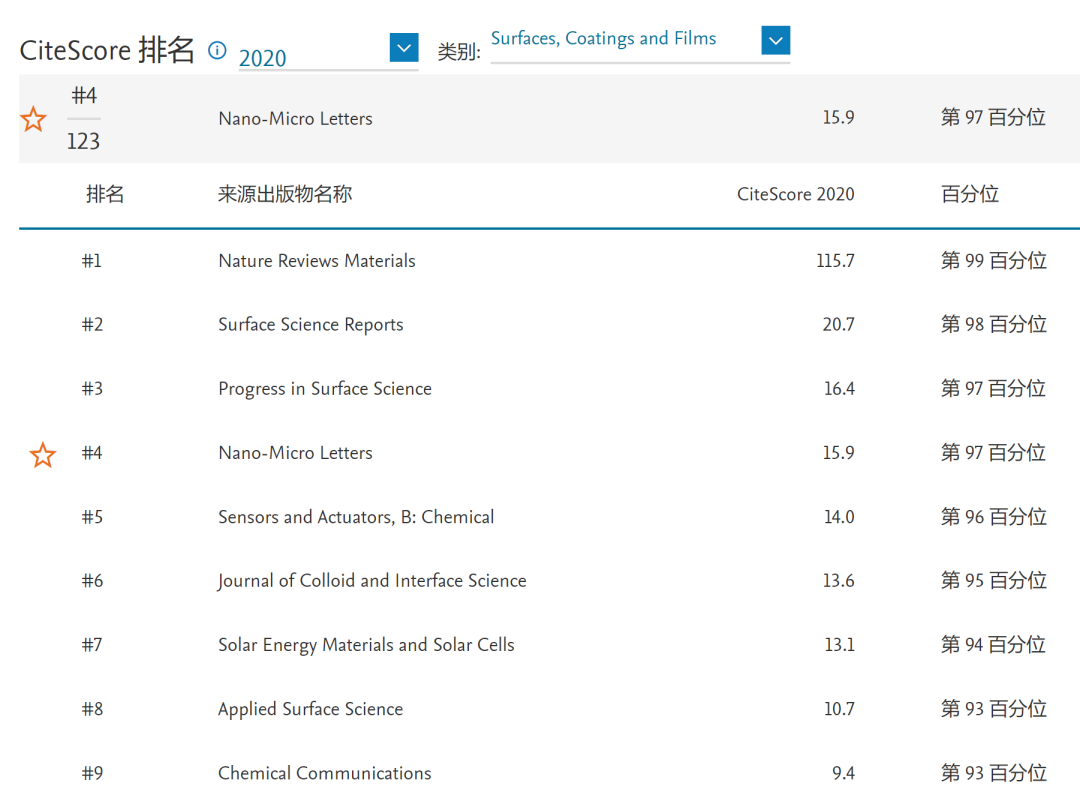Click the 来源出版物名称 column header
Screen dimensions: 1080x807
[x=285, y=194]
